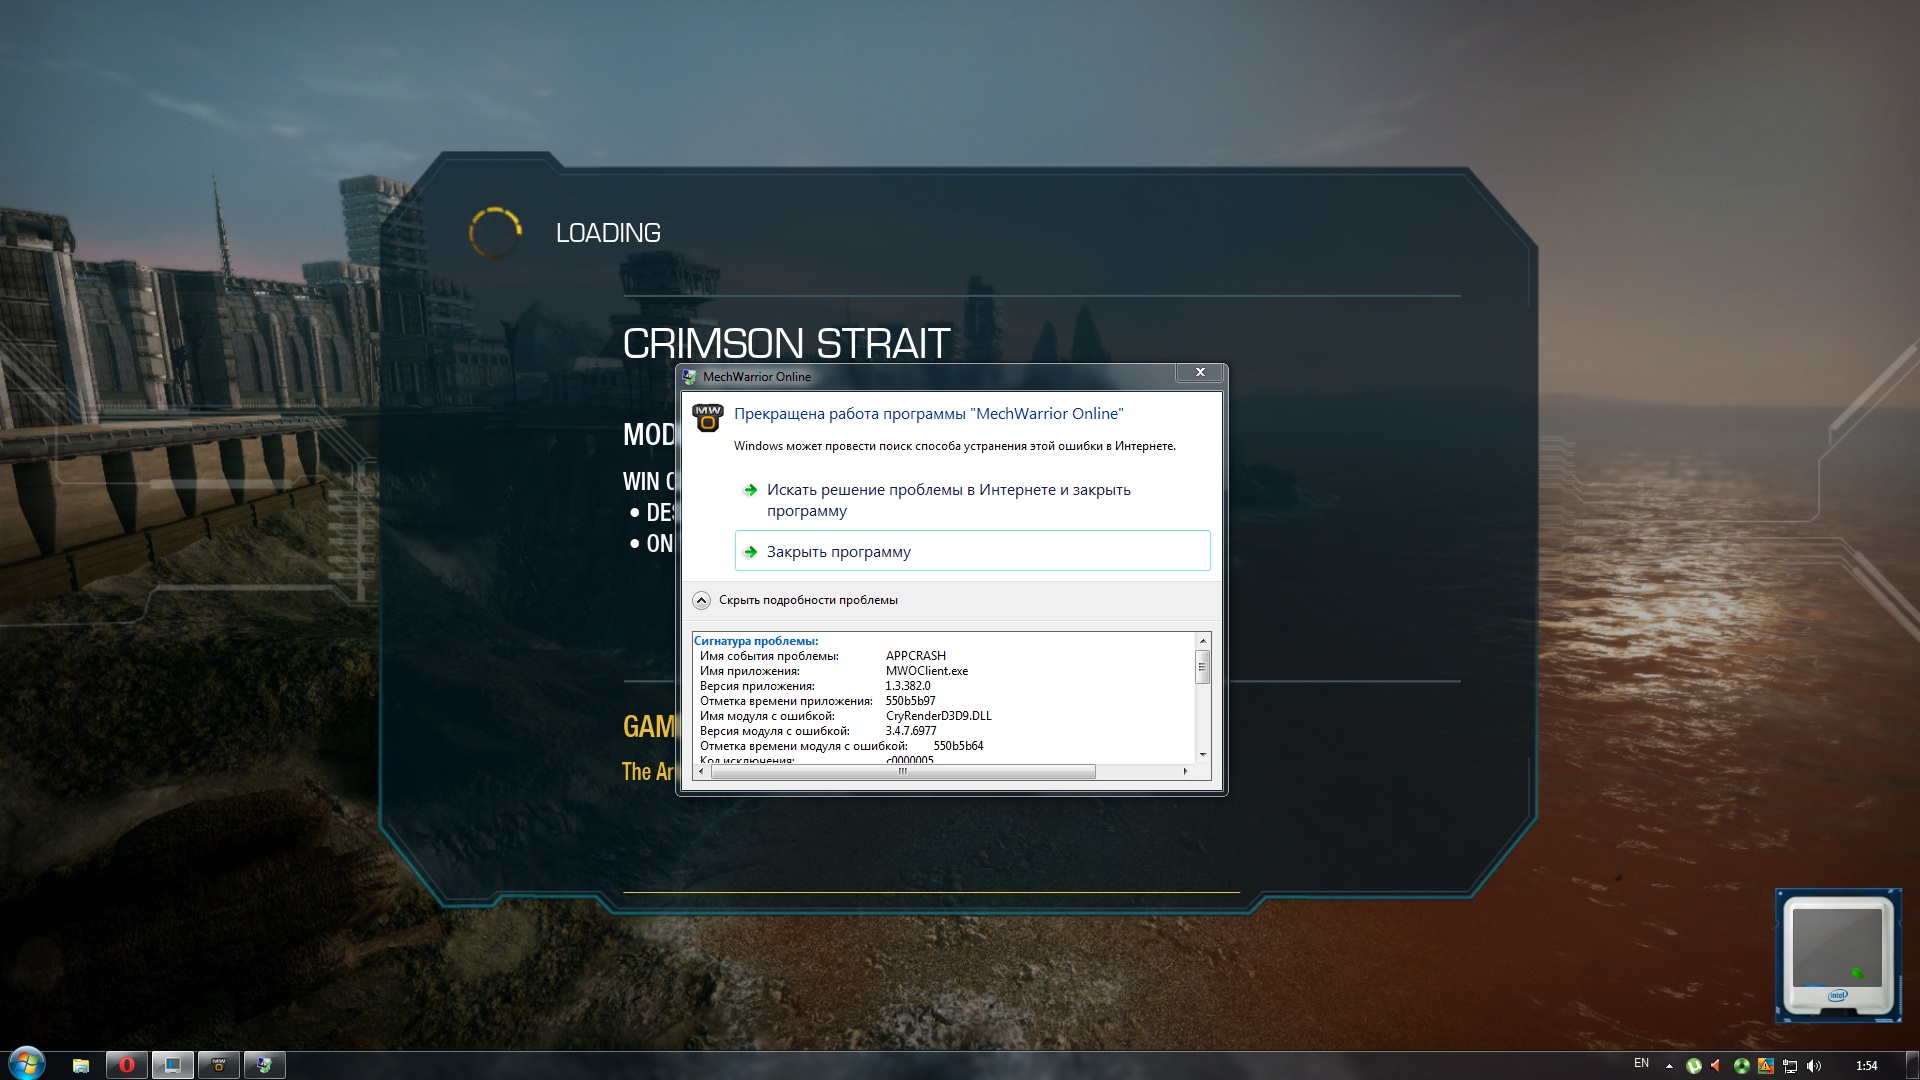Click the monitor app taskbar button
This screenshot has width=1920, height=1080.
click(x=173, y=1065)
